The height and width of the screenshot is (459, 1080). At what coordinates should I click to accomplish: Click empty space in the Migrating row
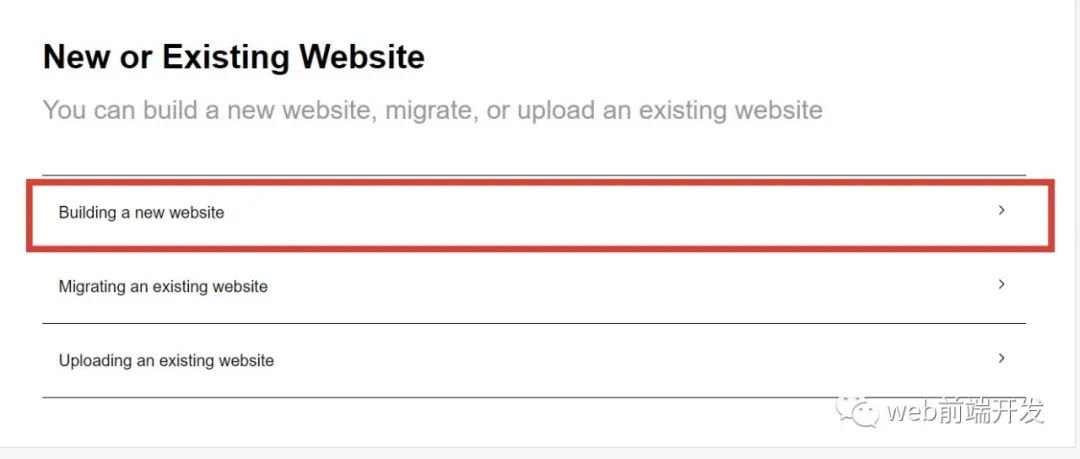[x=600, y=286]
